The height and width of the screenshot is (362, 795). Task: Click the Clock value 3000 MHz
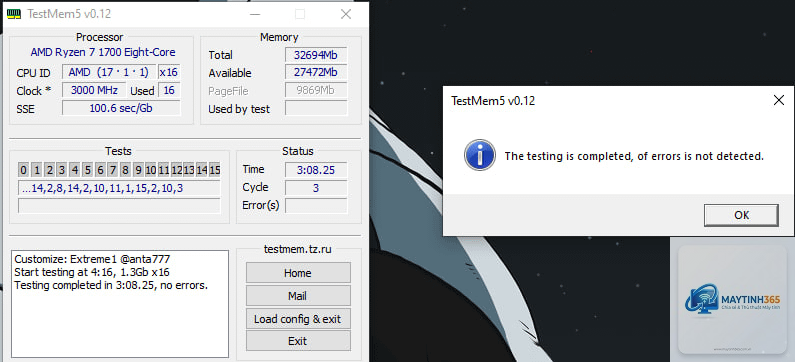94,91
